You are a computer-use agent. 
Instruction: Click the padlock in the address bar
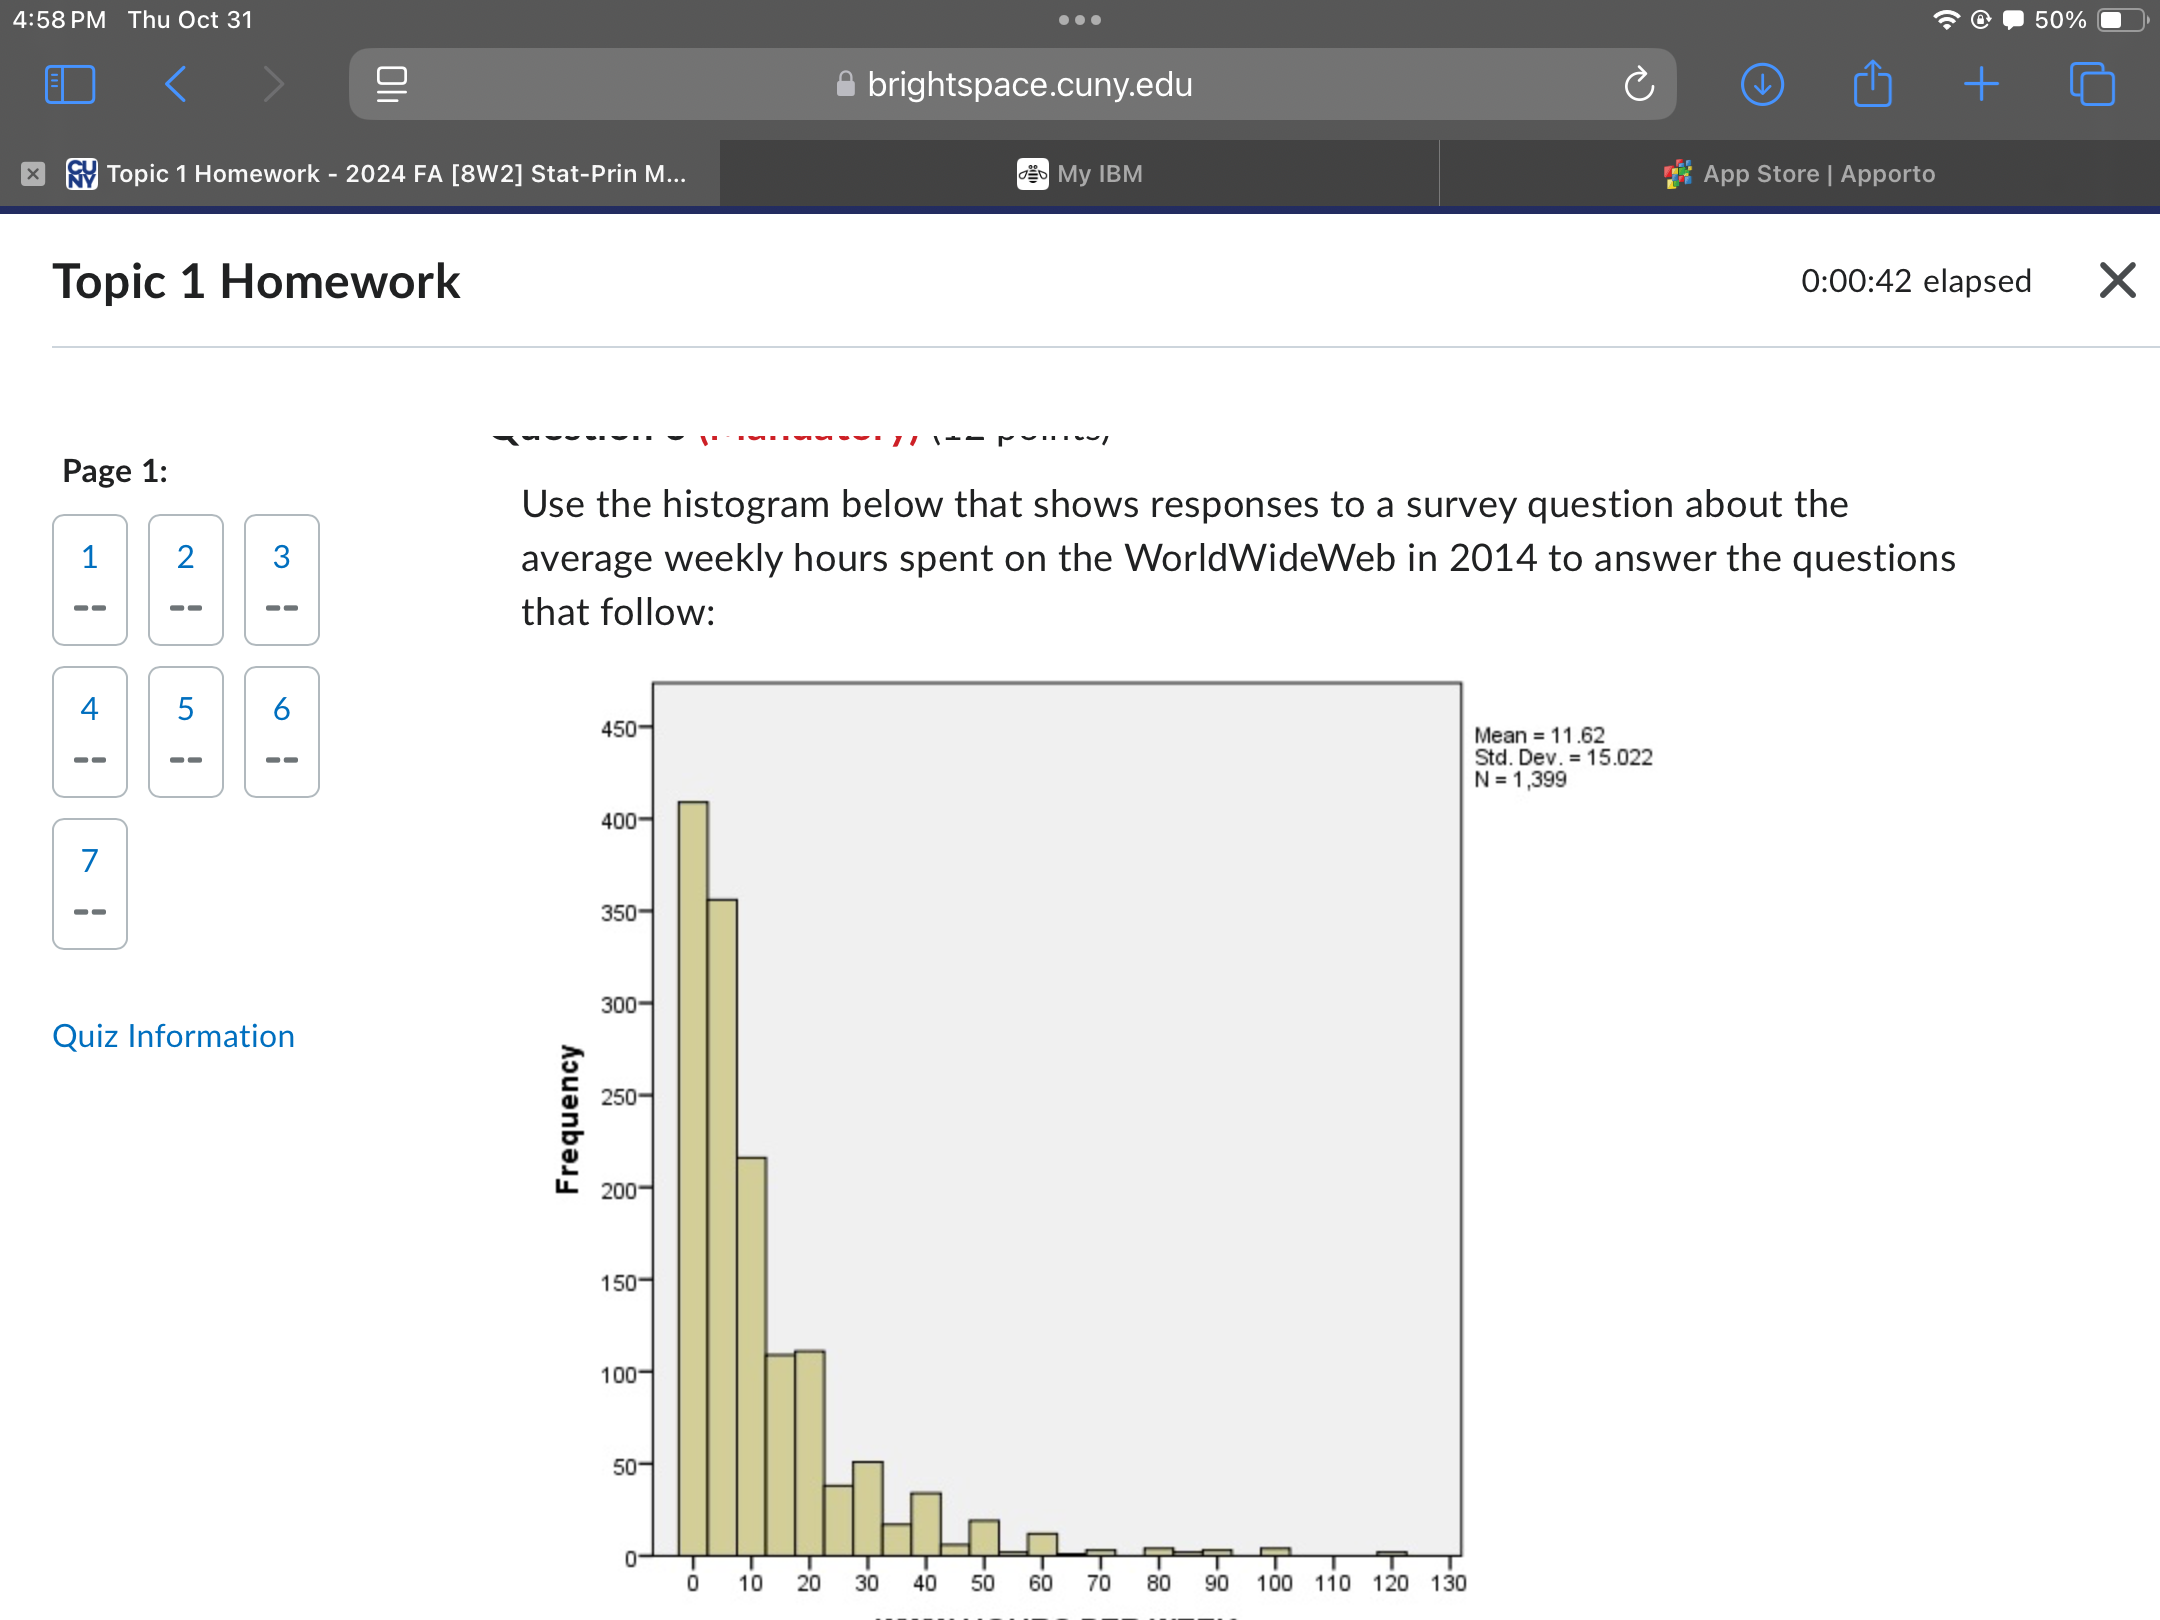pyautogui.click(x=845, y=84)
